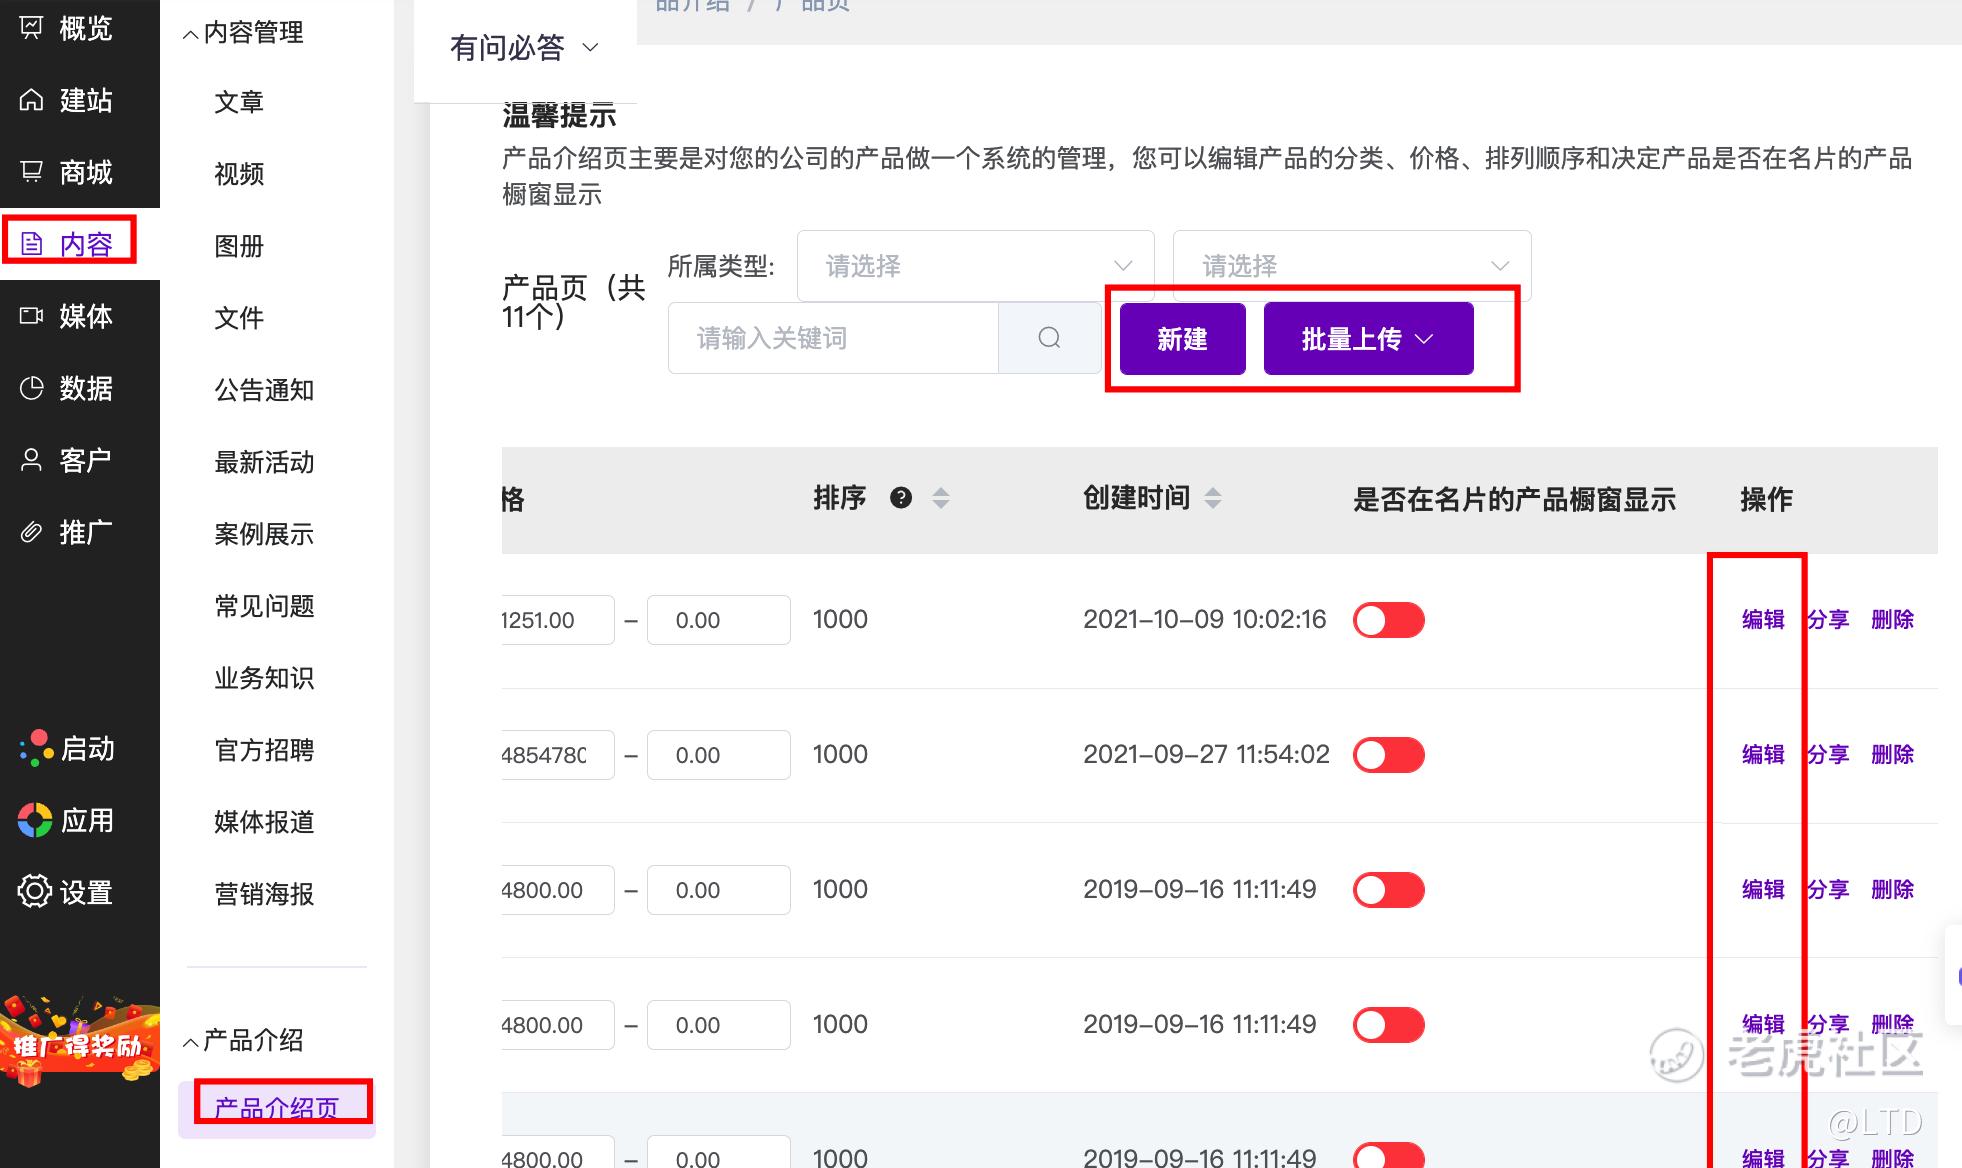
Task: Toggle showcase switch for first 4800.00 product
Action: (x=1388, y=890)
